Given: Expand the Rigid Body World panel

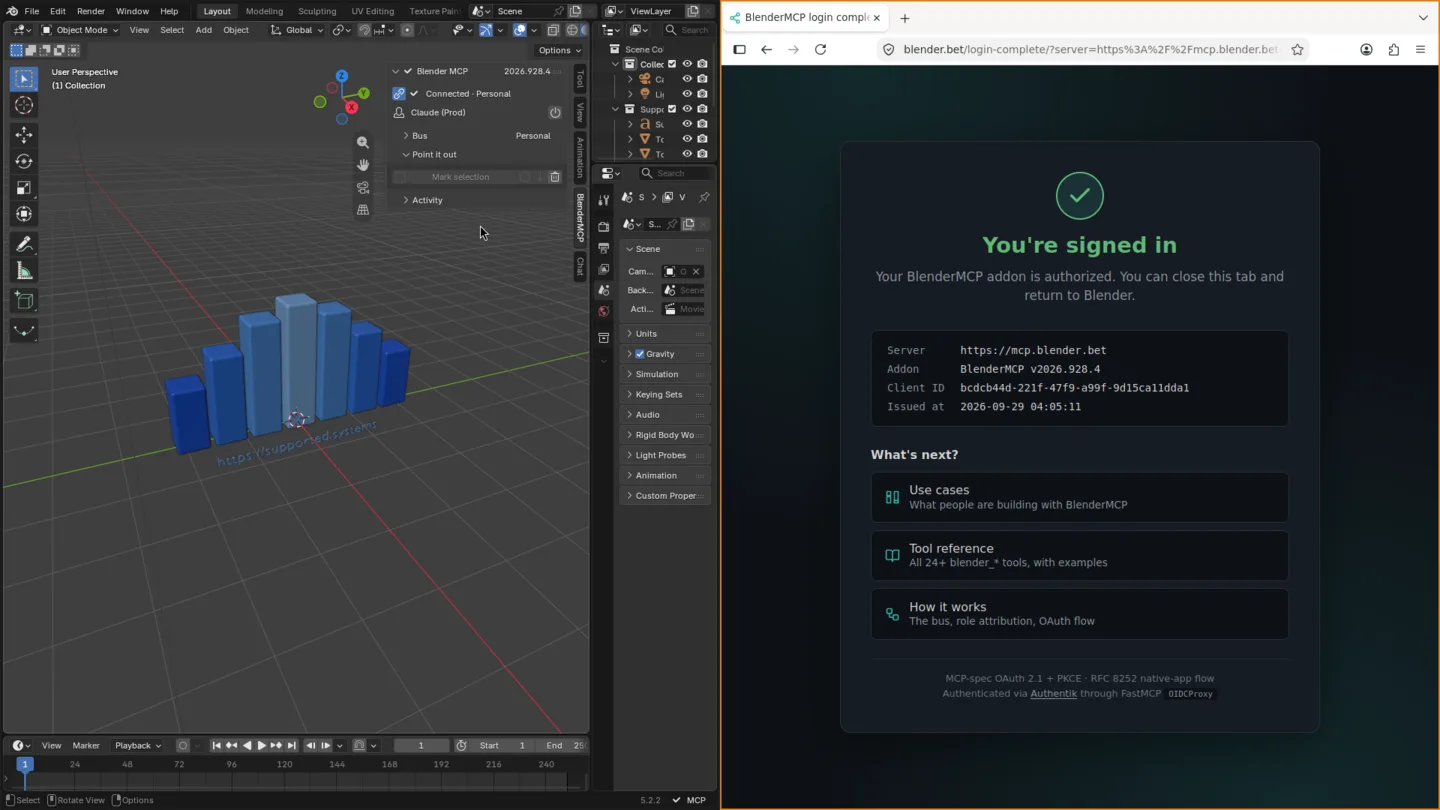Looking at the screenshot, I should tap(665, 435).
